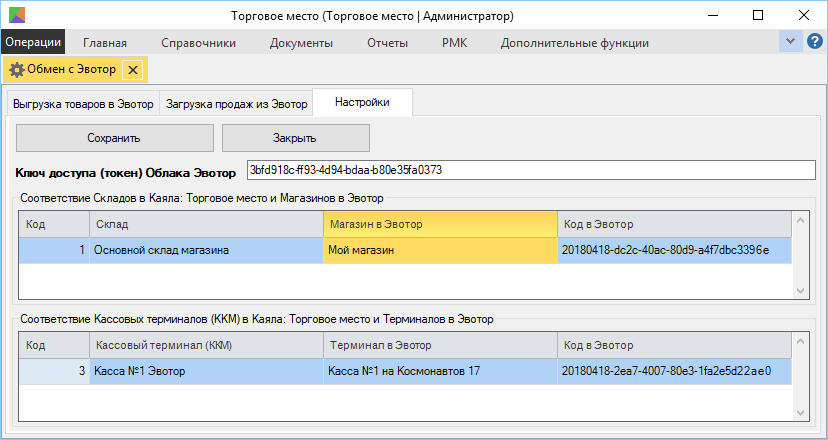Image resolution: width=828 pixels, height=440 pixels.
Task: Click Магазин в Эвотор column header
Action: pos(440,224)
